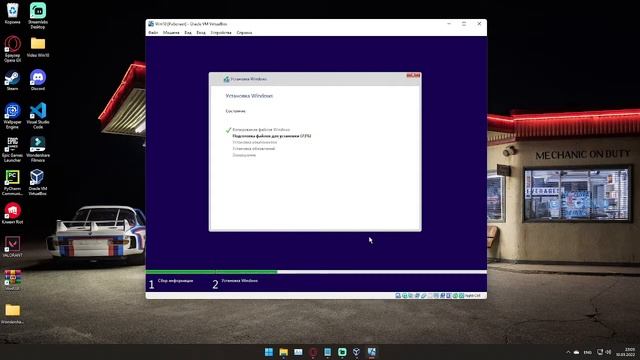Screen dimensions: 640x360
Task: Click step 1 'Сбор информации' label
Action: click(176, 281)
